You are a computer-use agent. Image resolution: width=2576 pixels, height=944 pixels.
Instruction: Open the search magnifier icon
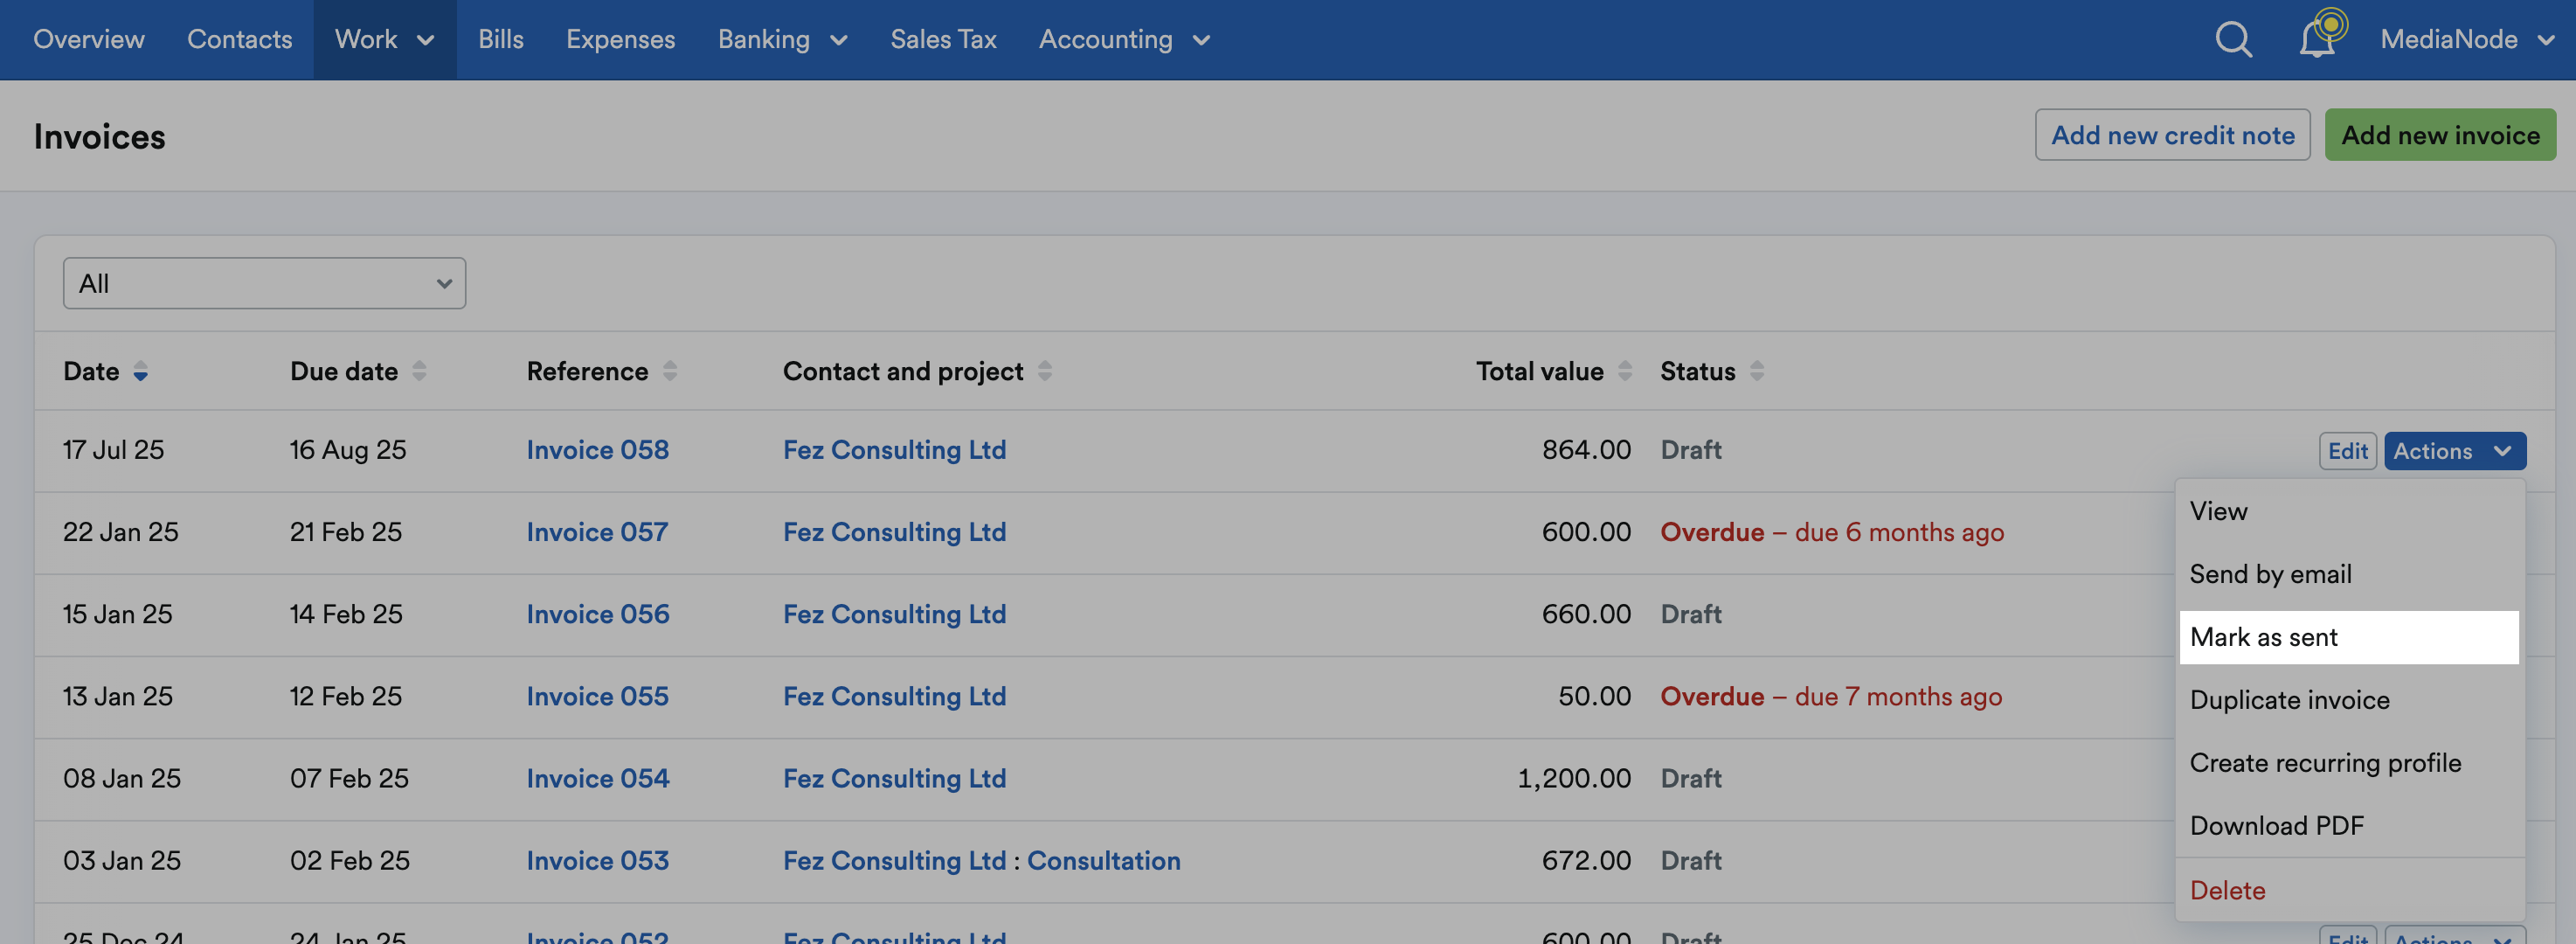(x=2233, y=40)
